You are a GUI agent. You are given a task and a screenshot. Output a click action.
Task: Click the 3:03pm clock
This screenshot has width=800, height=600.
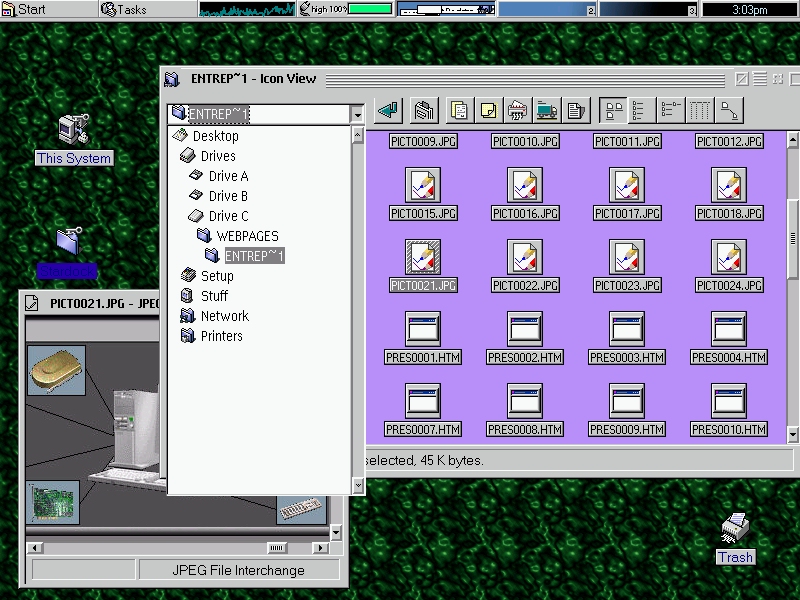coord(749,9)
